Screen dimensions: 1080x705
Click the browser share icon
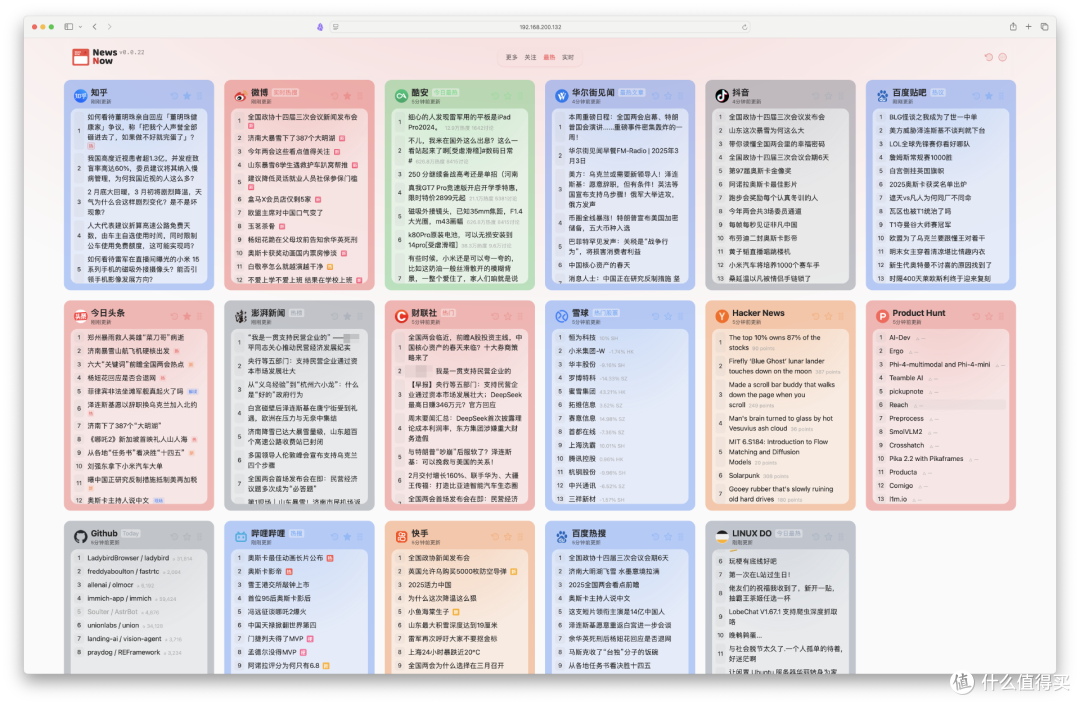click(1013, 27)
